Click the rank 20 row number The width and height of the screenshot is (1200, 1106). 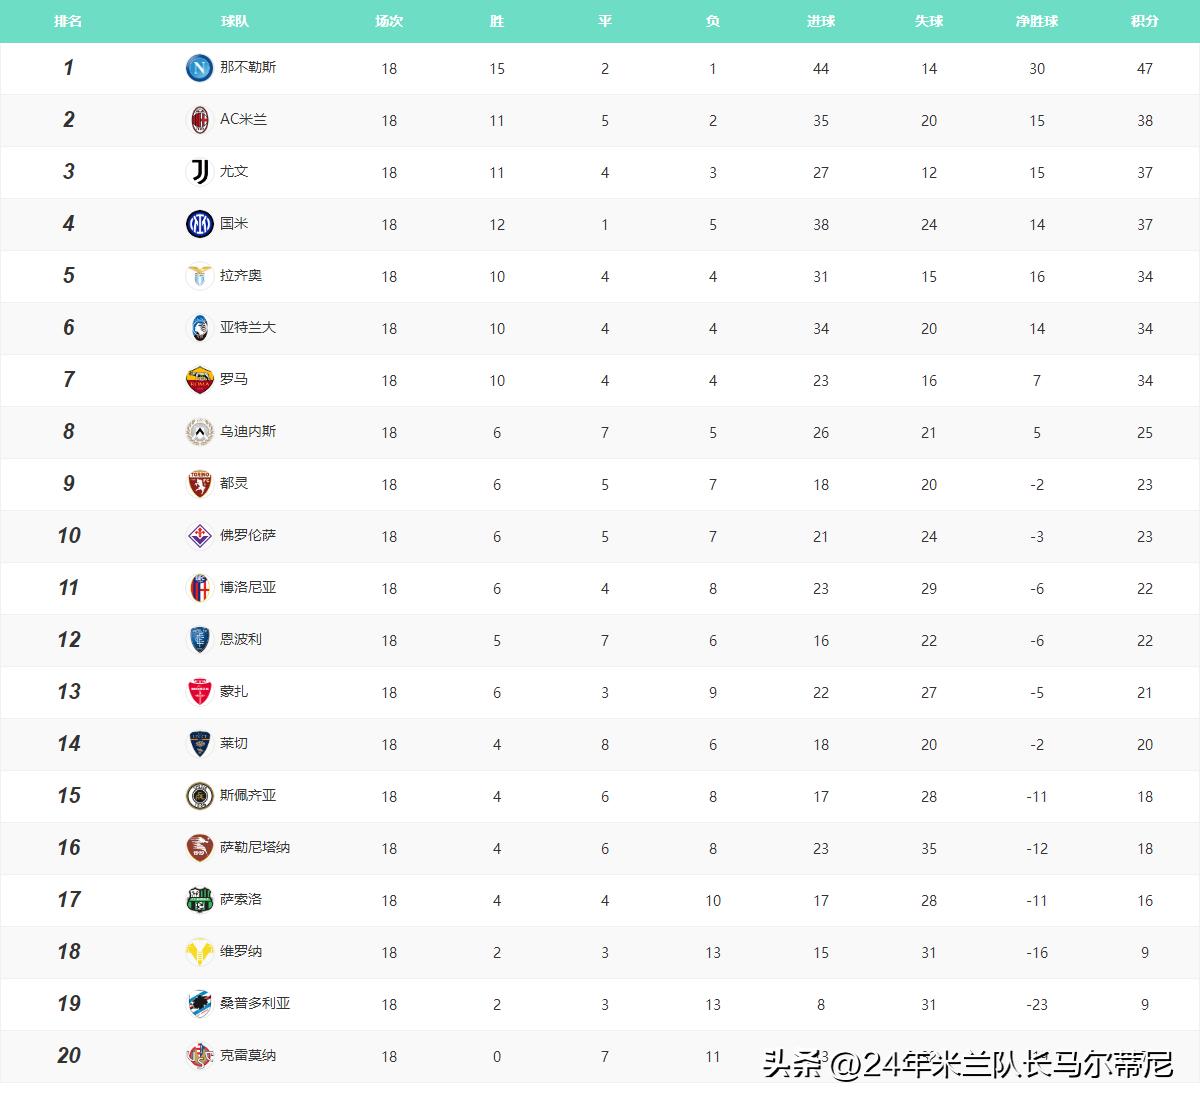point(68,1055)
